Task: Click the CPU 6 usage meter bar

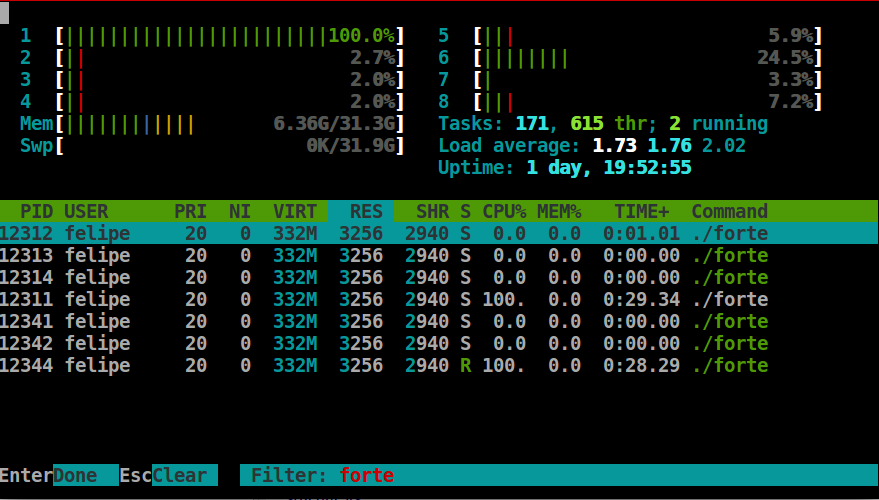Action: pyautogui.click(x=648, y=58)
